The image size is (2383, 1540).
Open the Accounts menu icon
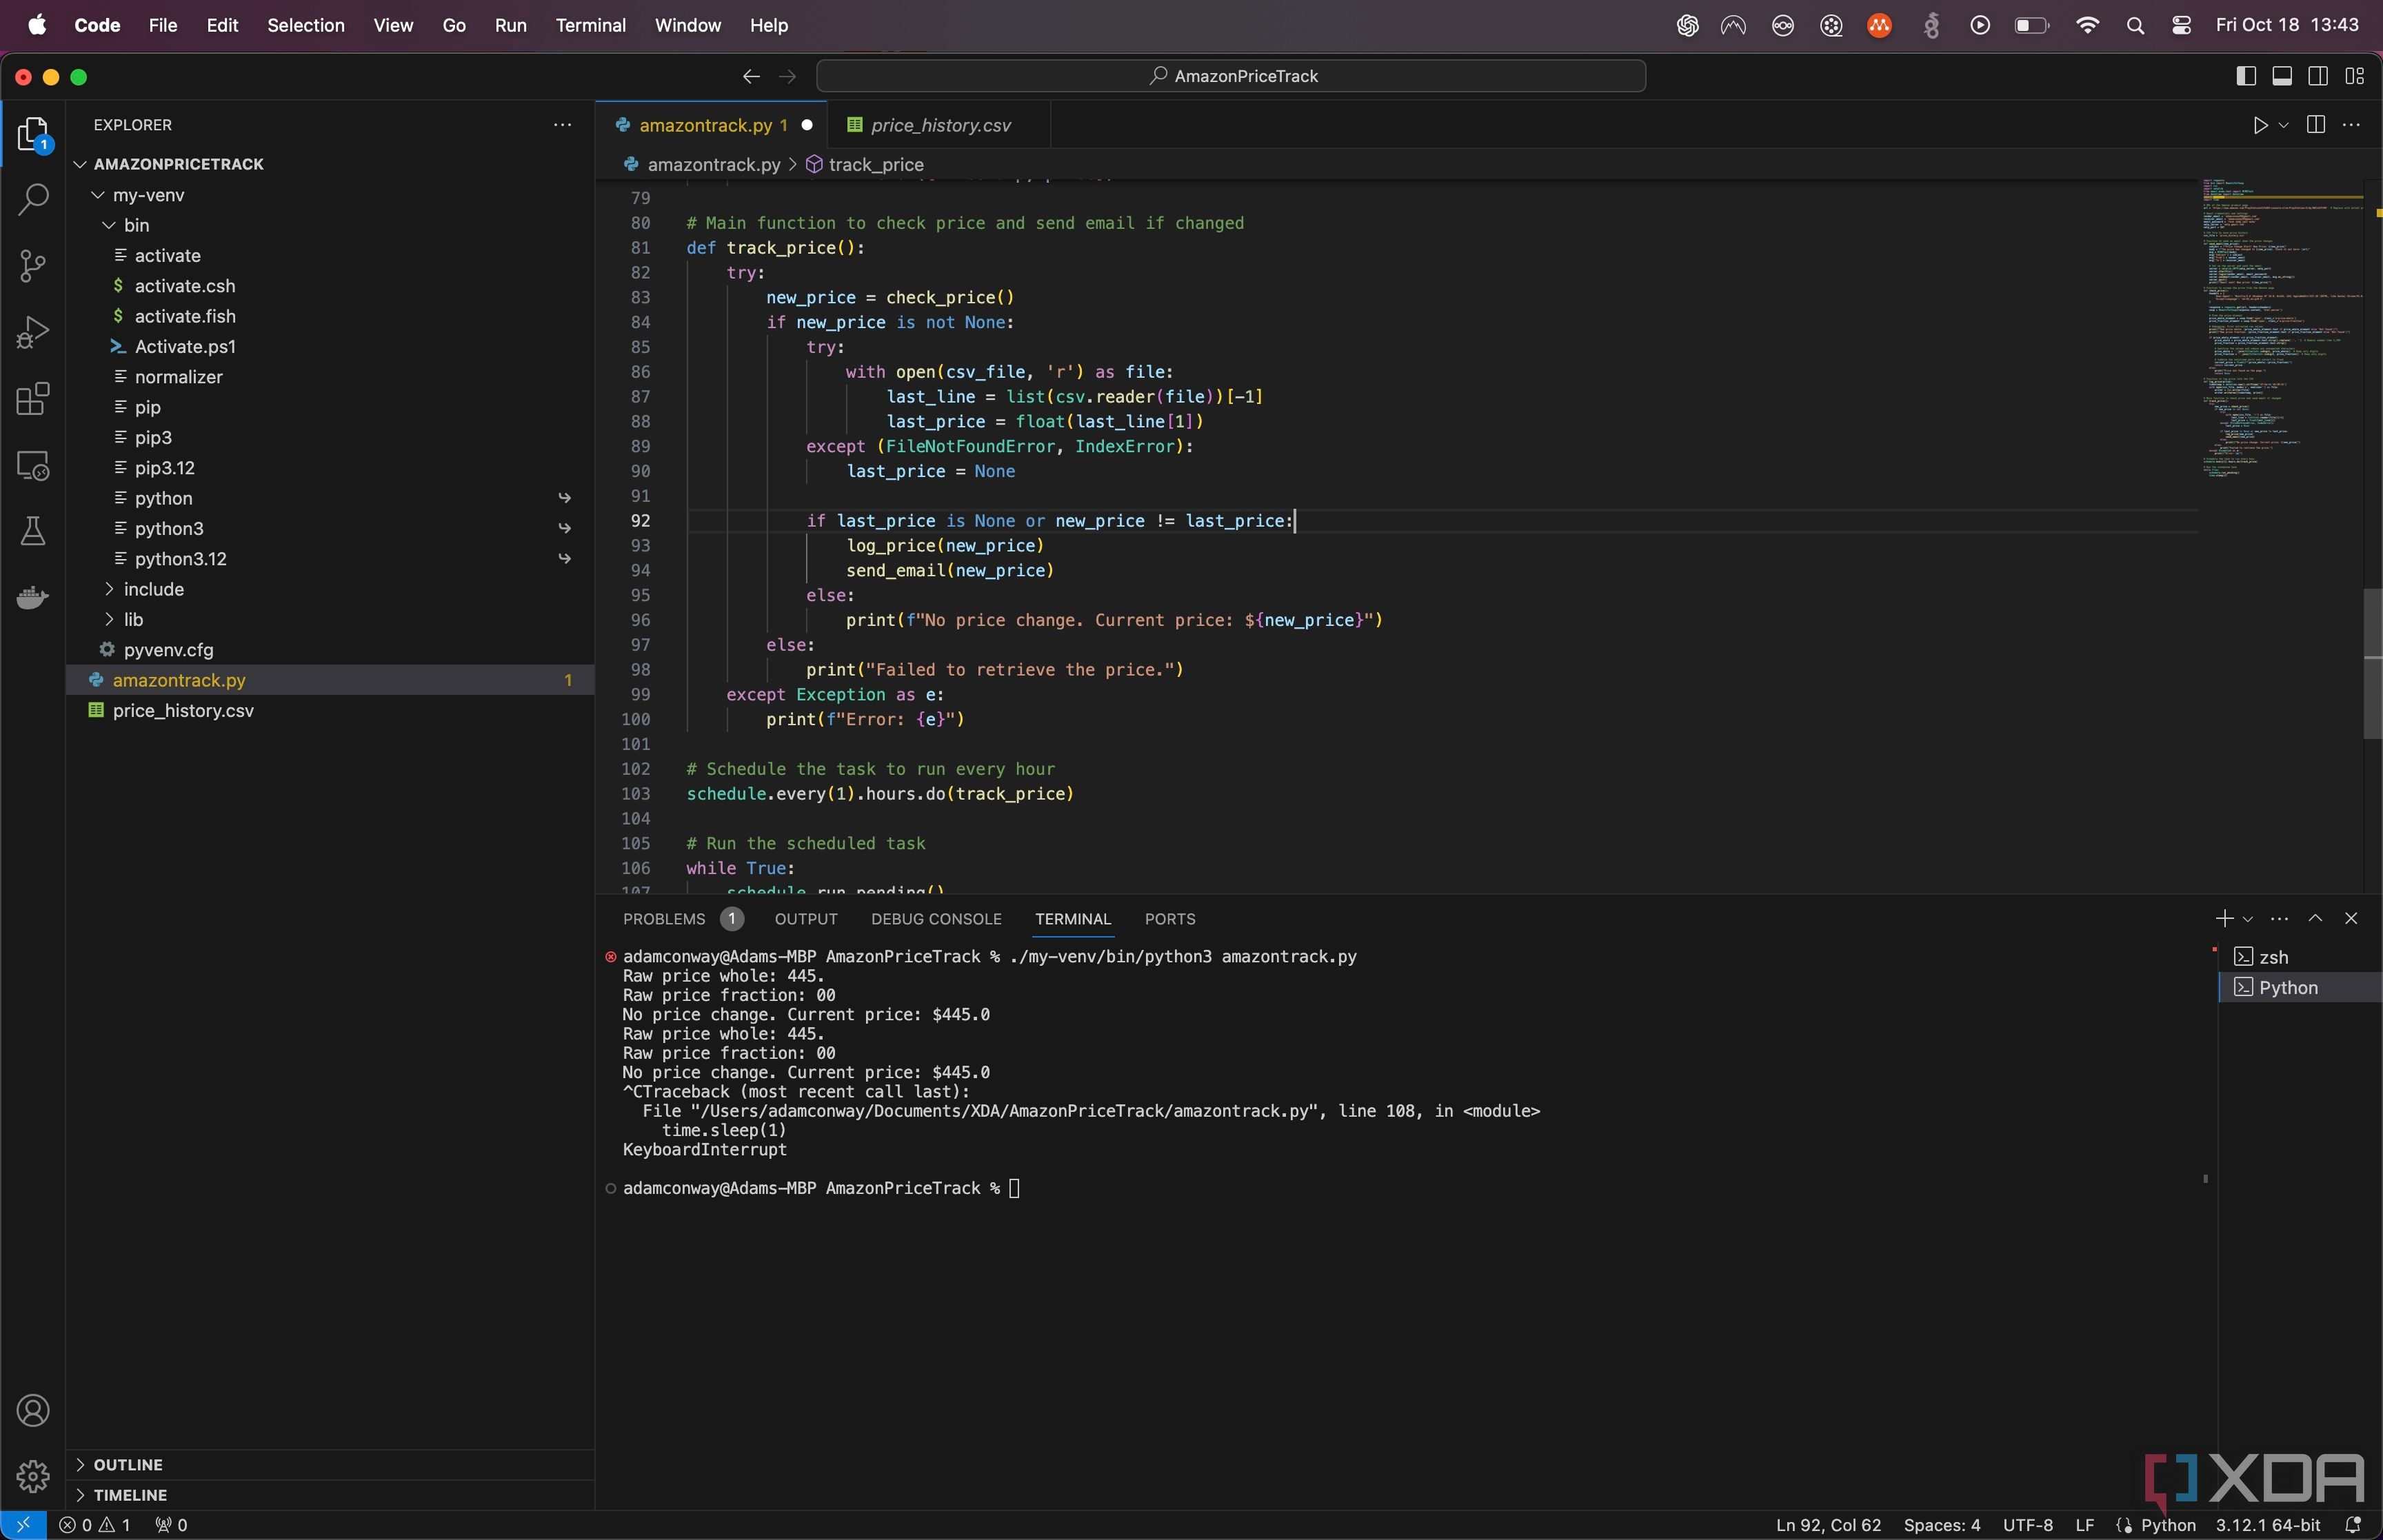[33, 1411]
